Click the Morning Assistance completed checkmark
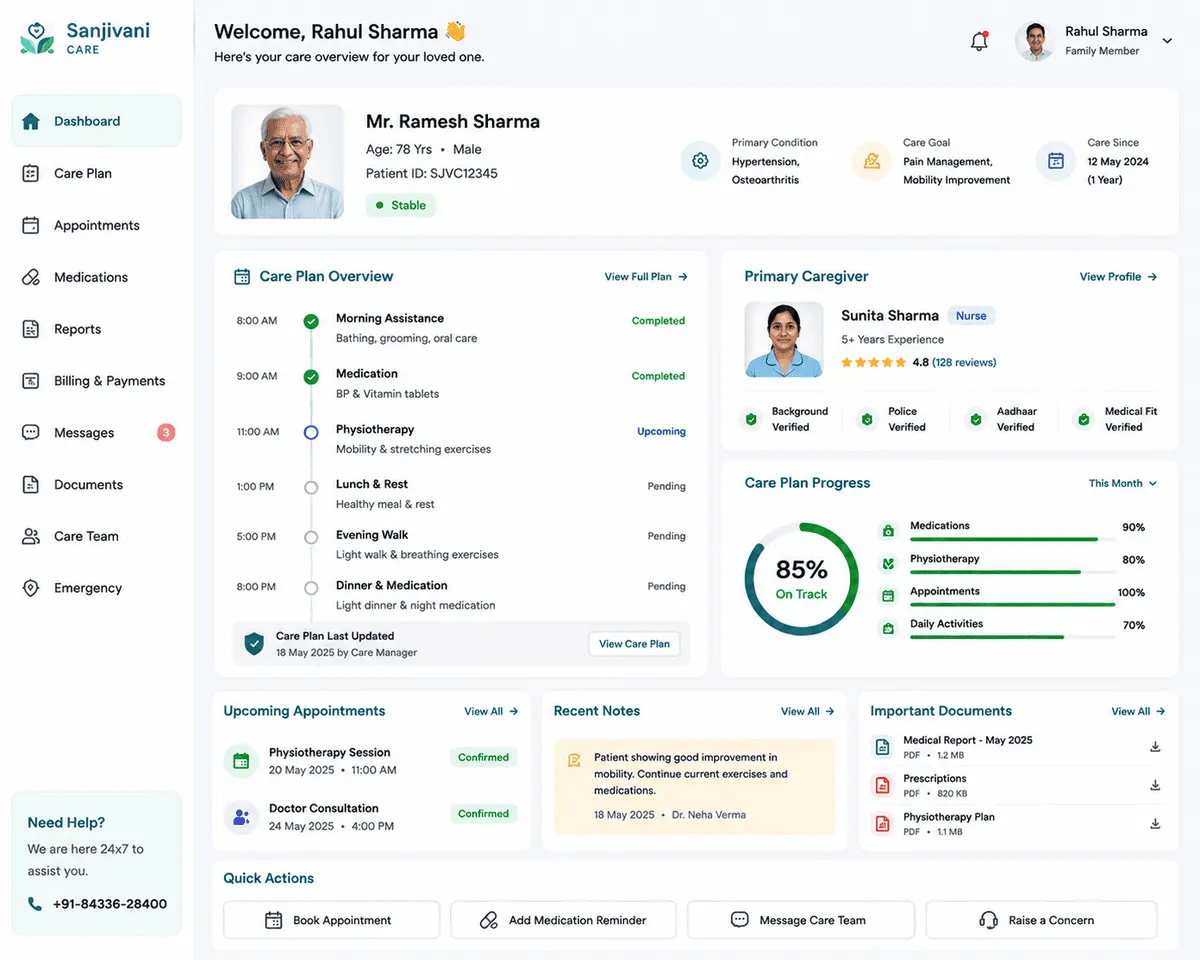 tap(311, 321)
